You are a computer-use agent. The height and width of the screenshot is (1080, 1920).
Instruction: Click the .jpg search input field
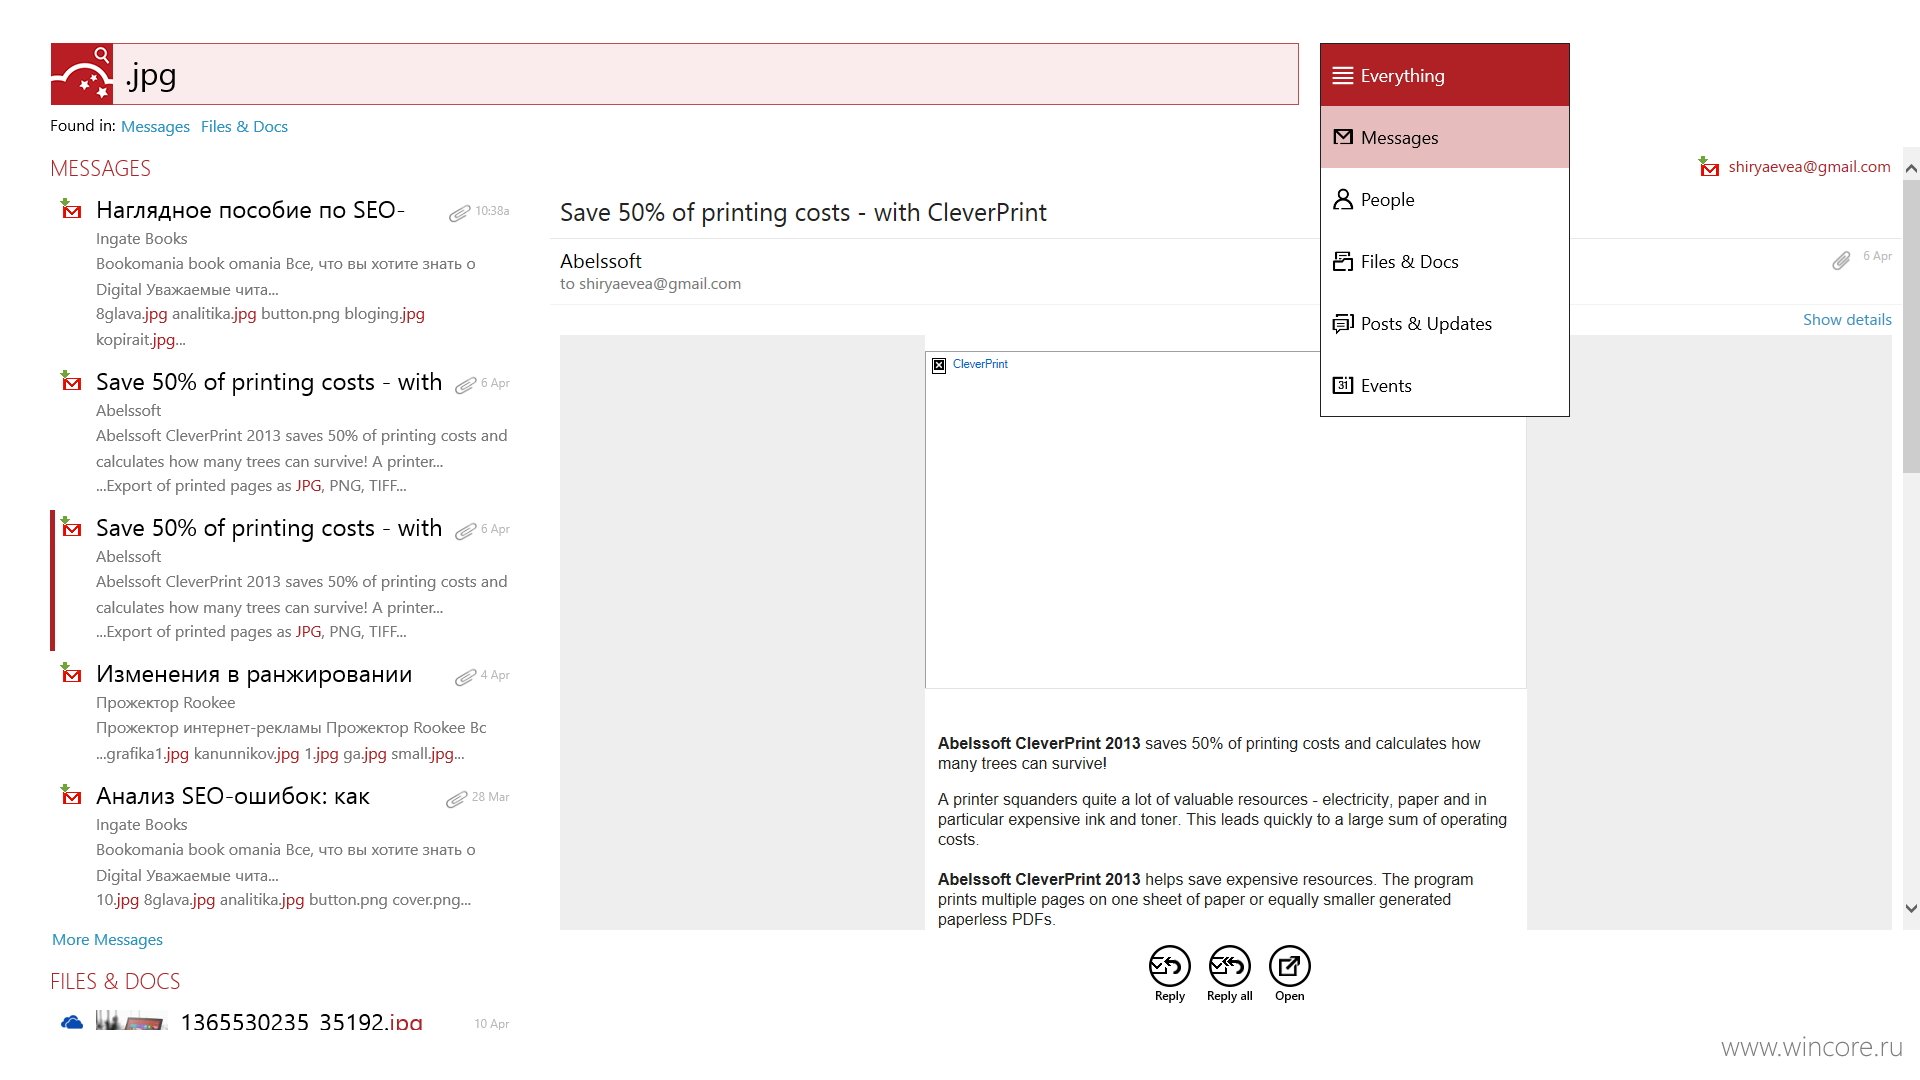click(705, 74)
